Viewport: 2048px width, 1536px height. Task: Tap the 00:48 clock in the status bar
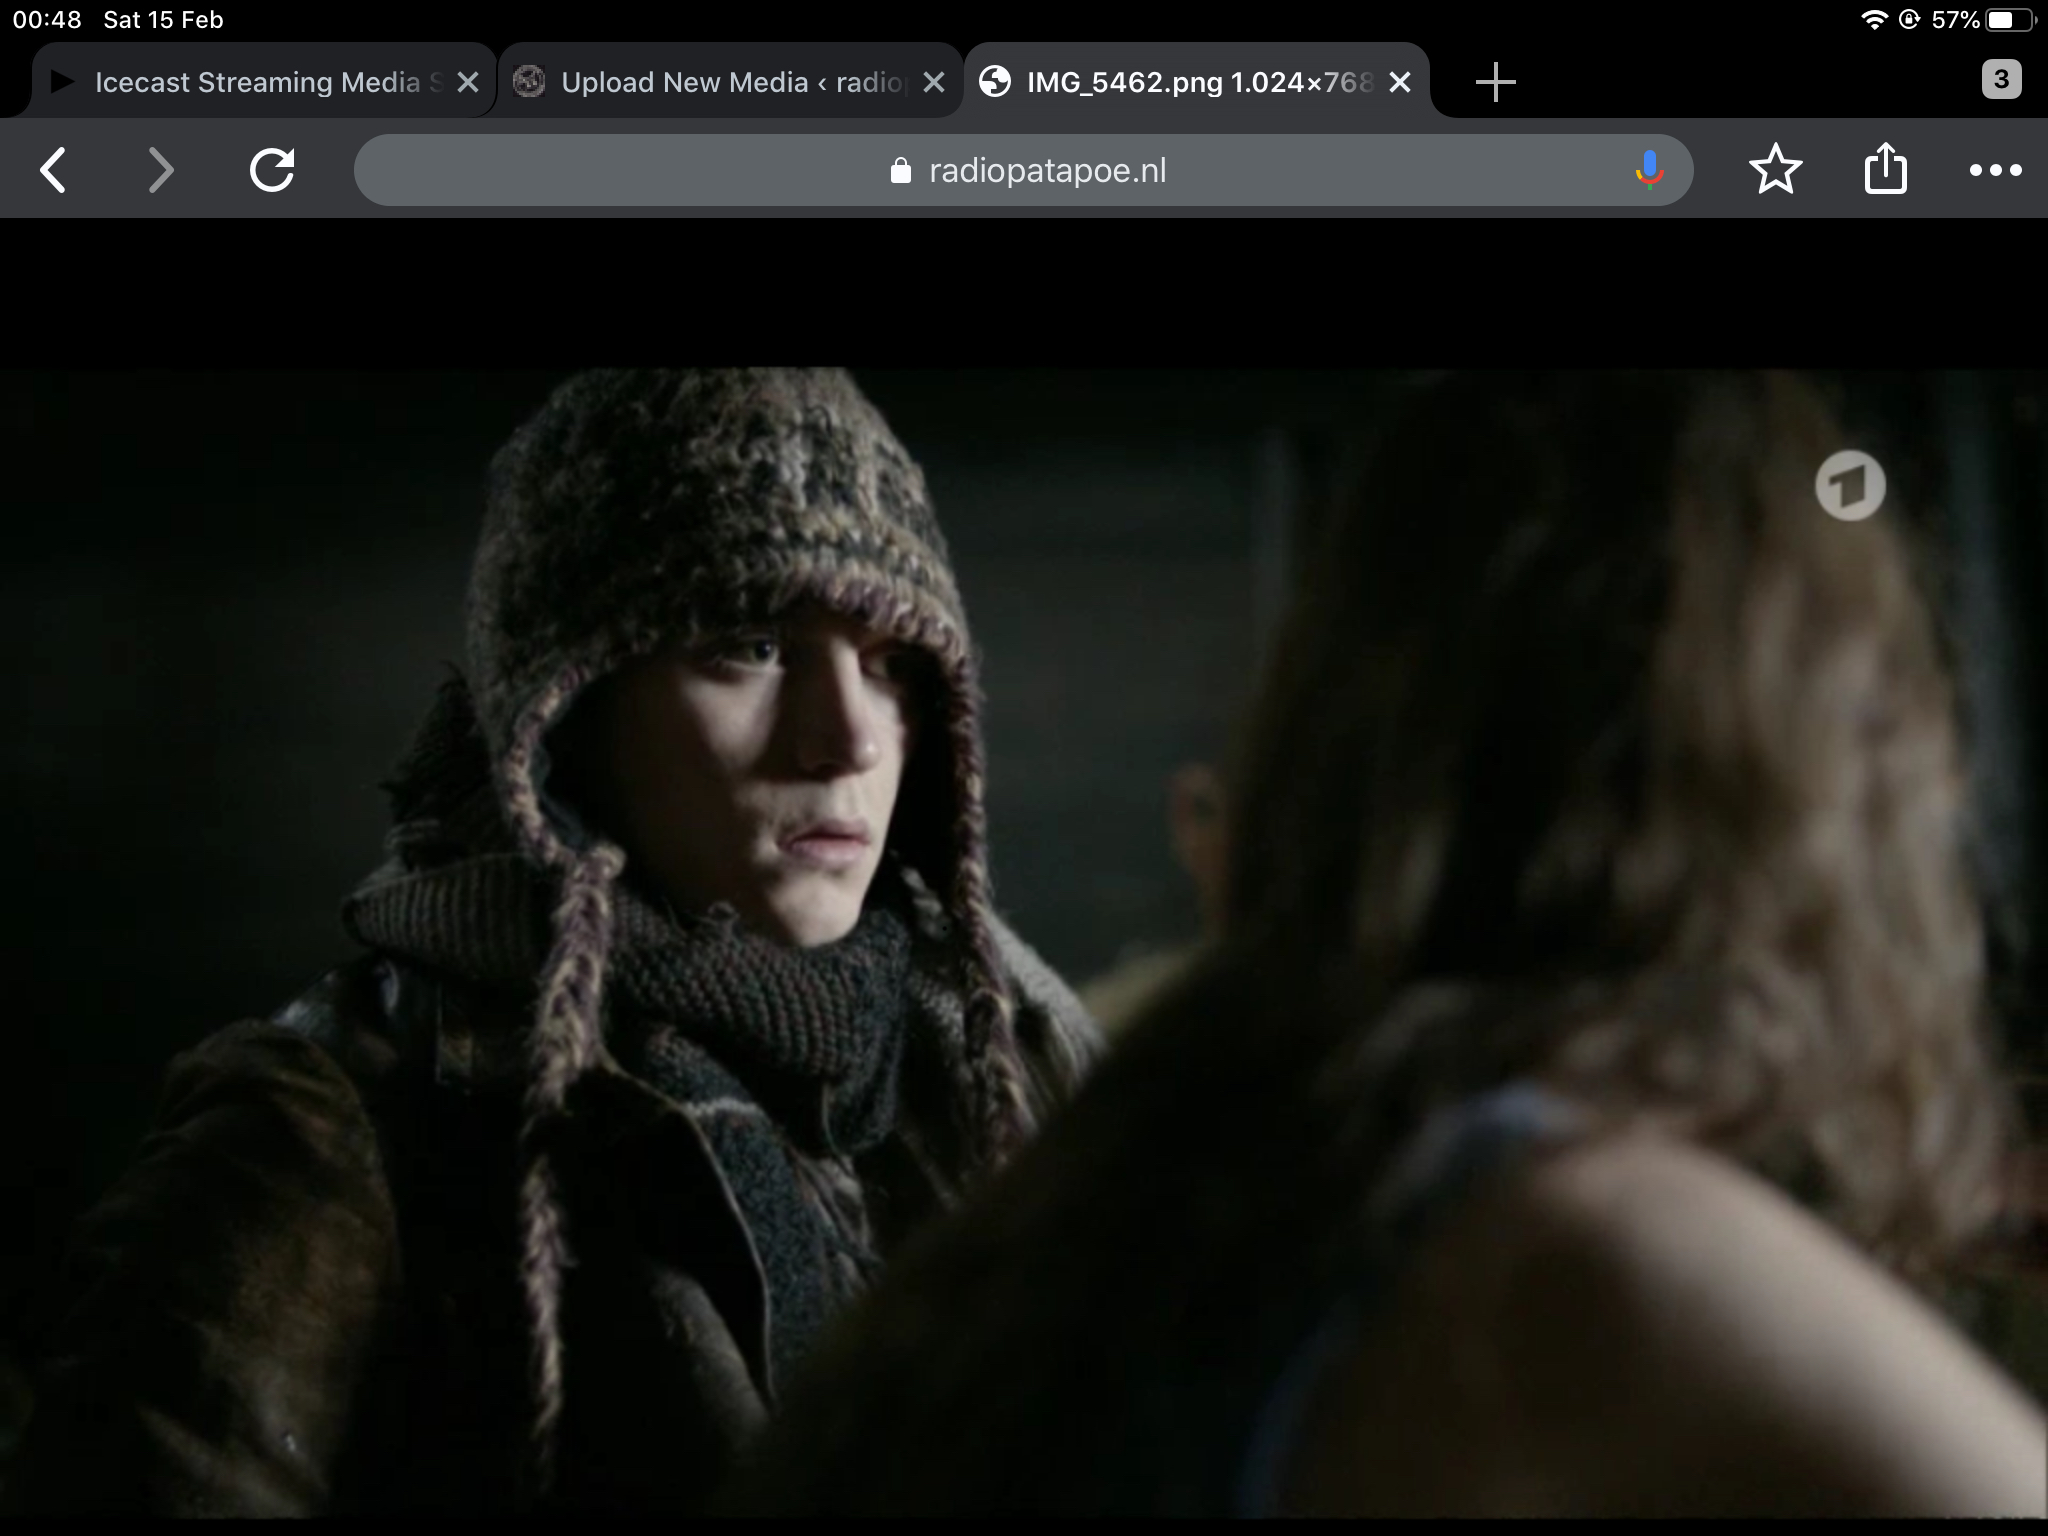click(x=47, y=20)
